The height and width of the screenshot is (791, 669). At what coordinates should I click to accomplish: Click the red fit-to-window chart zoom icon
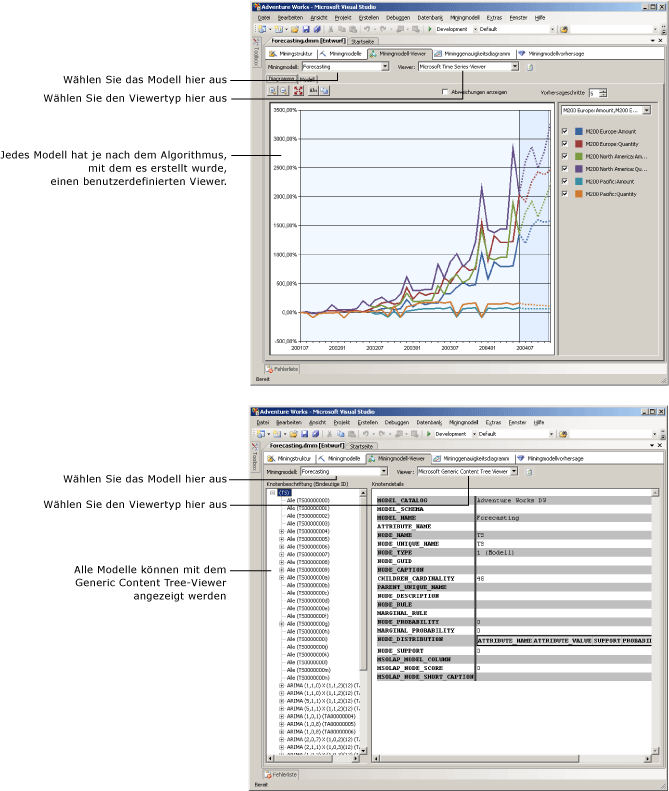coord(298,90)
